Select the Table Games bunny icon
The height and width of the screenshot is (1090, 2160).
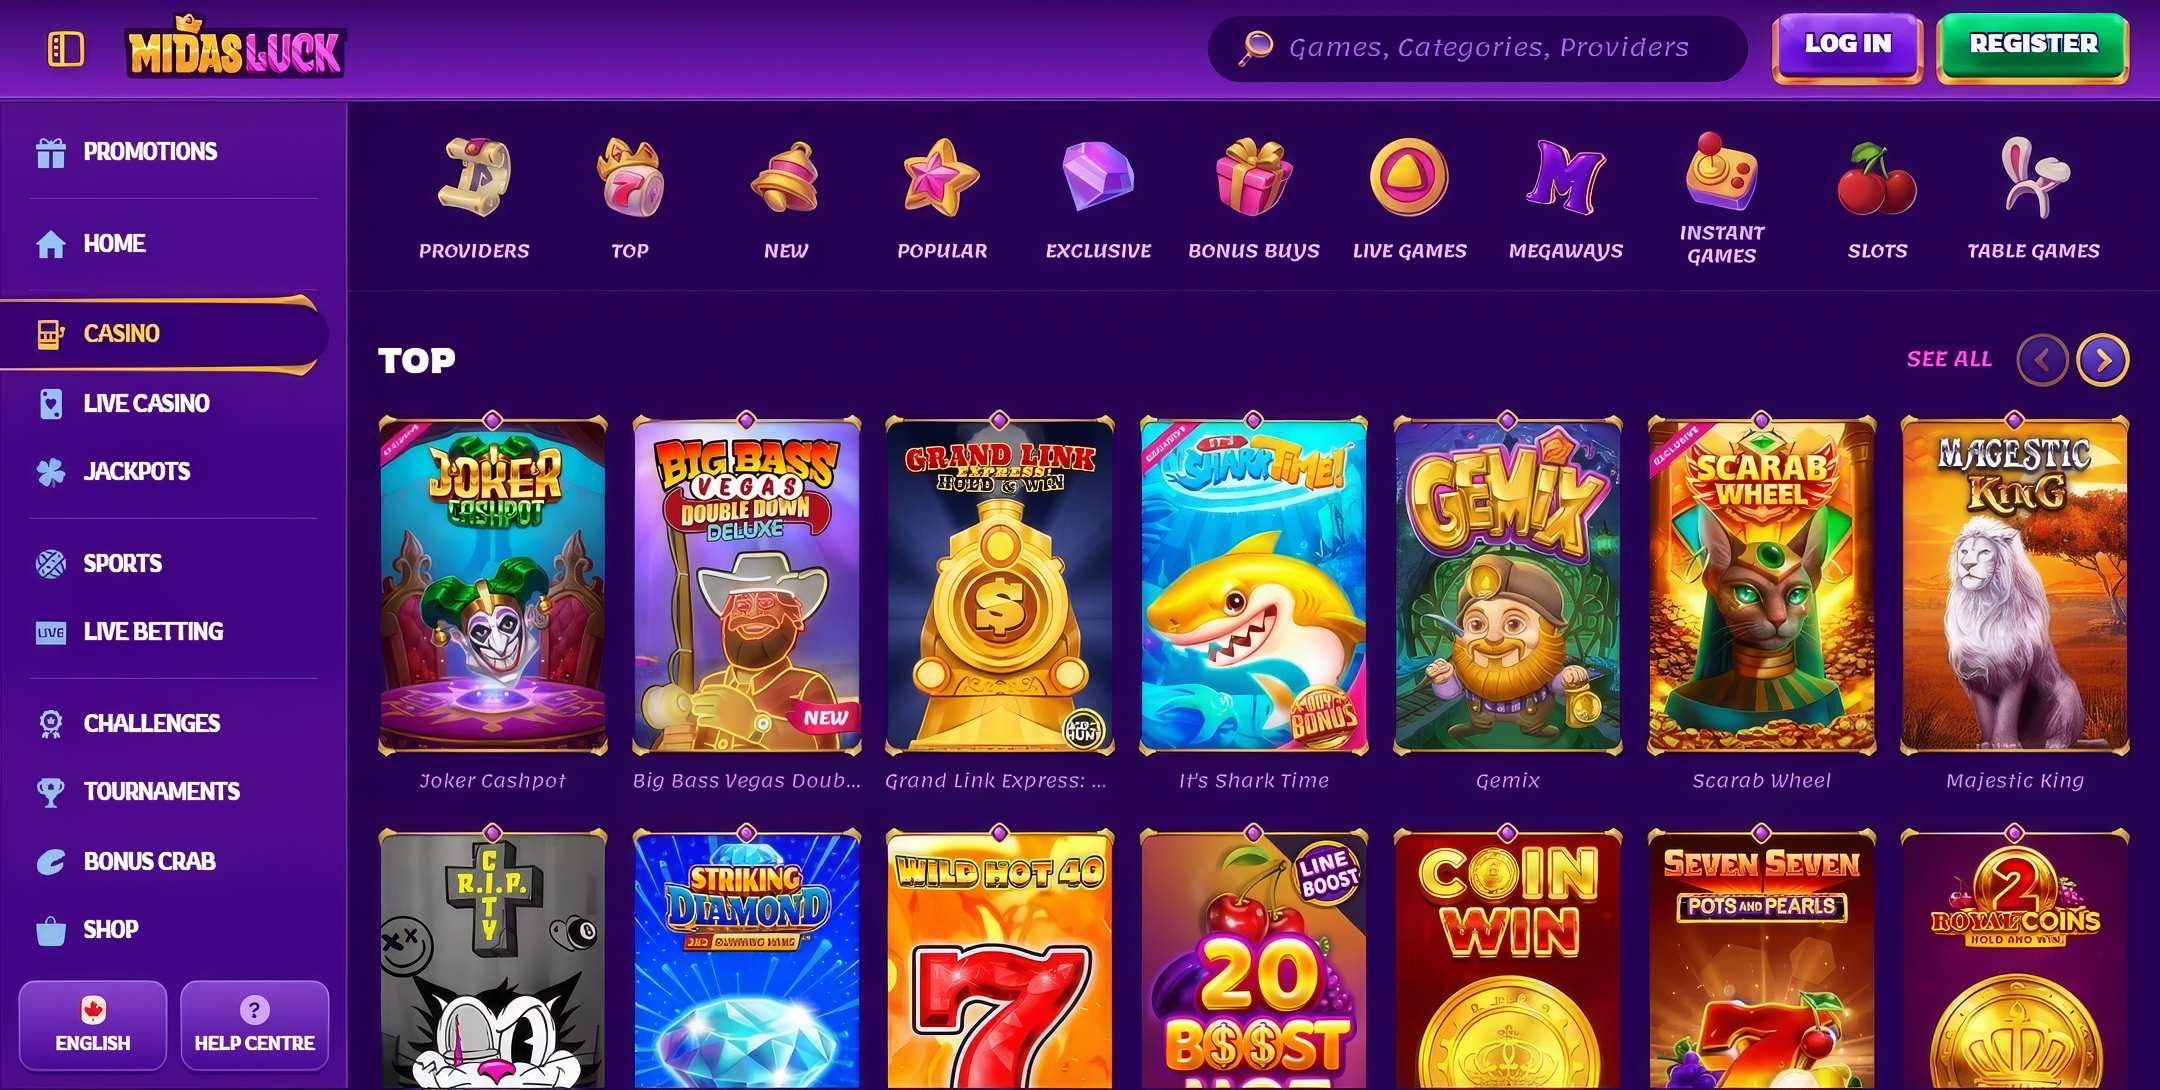click(2033, 177)
